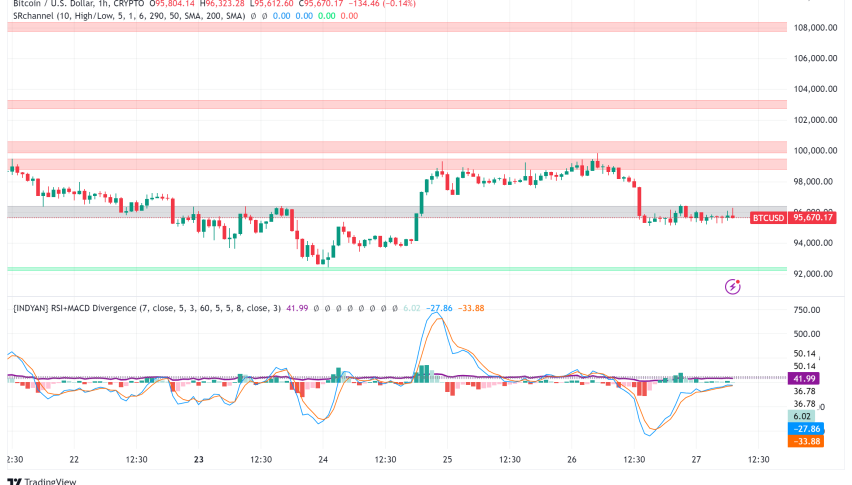
Task: Click the -27.86 value in indicator legend
Action: tap(439, 308)
